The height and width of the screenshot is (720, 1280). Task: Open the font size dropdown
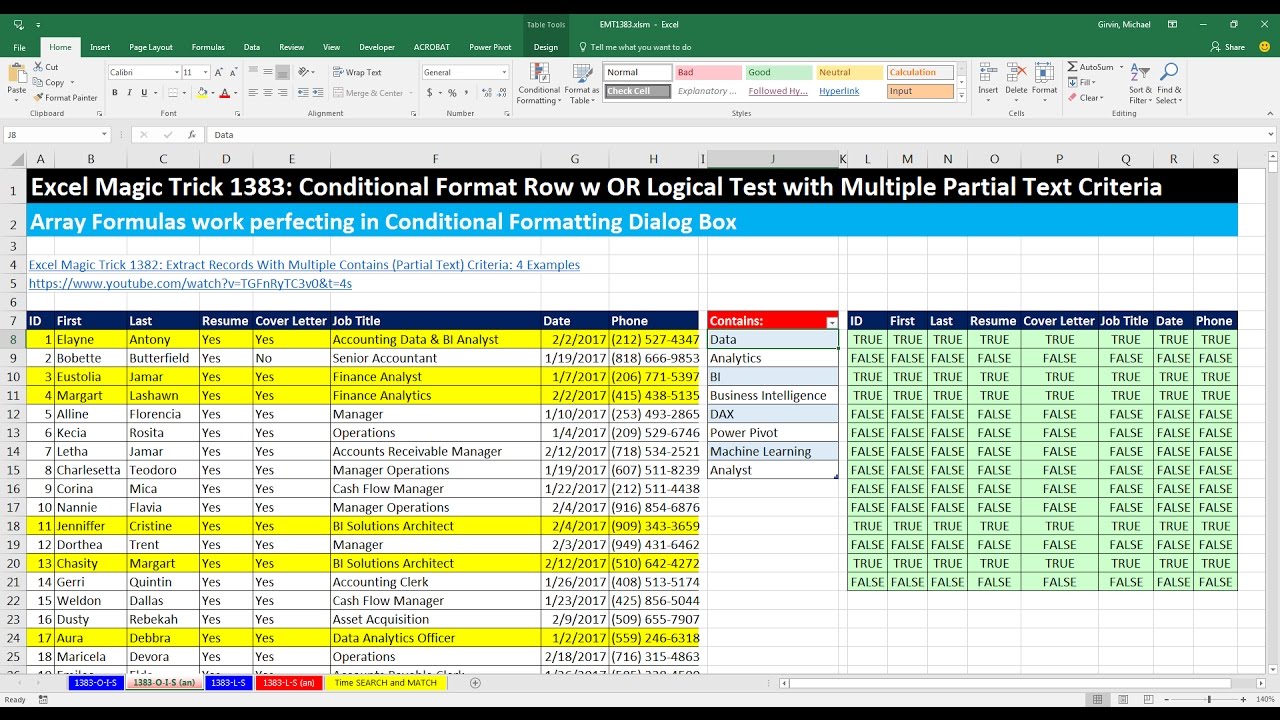tap(205, 72)
